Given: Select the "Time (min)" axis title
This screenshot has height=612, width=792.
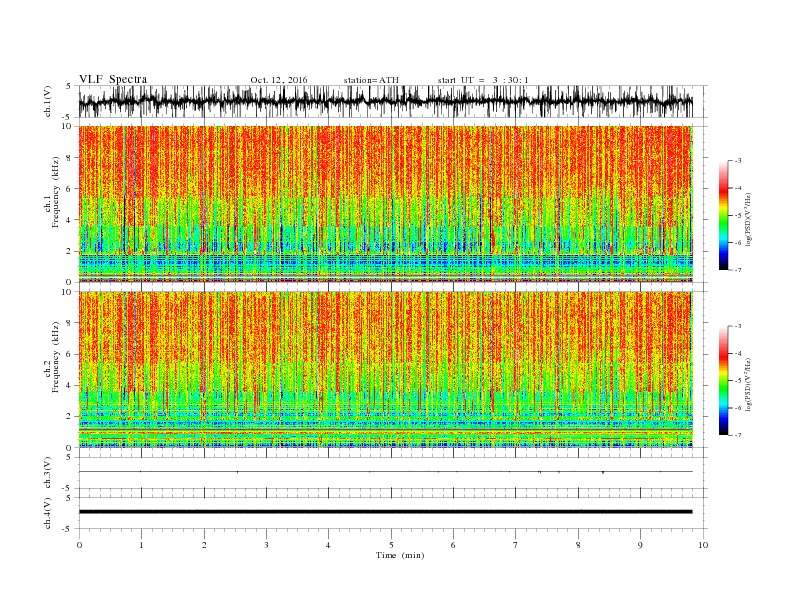Looking at the screenshot, I should (x=400, y=555).
